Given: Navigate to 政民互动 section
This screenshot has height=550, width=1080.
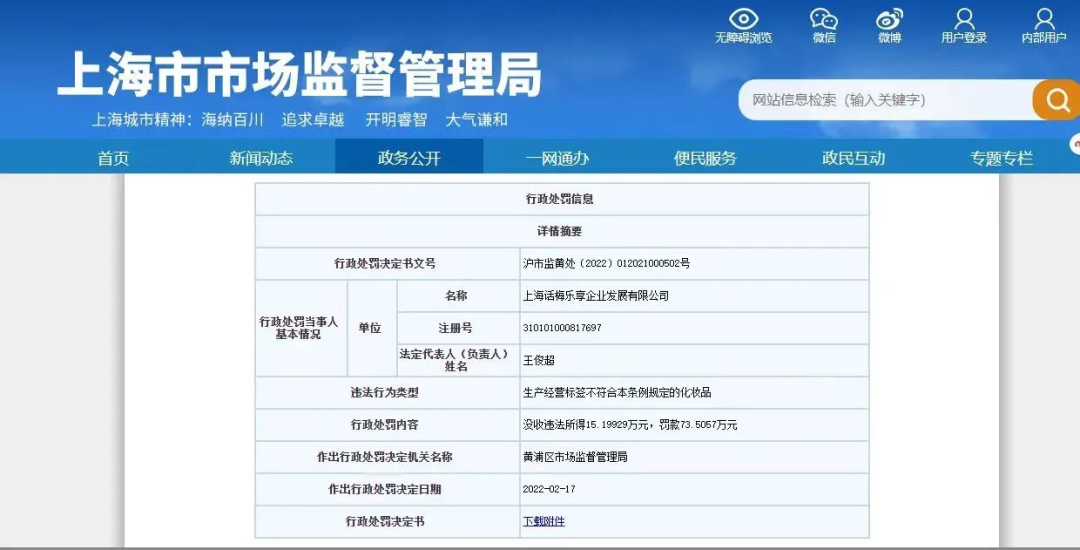Looking at the screenshot, I should (x=853, y=158).
